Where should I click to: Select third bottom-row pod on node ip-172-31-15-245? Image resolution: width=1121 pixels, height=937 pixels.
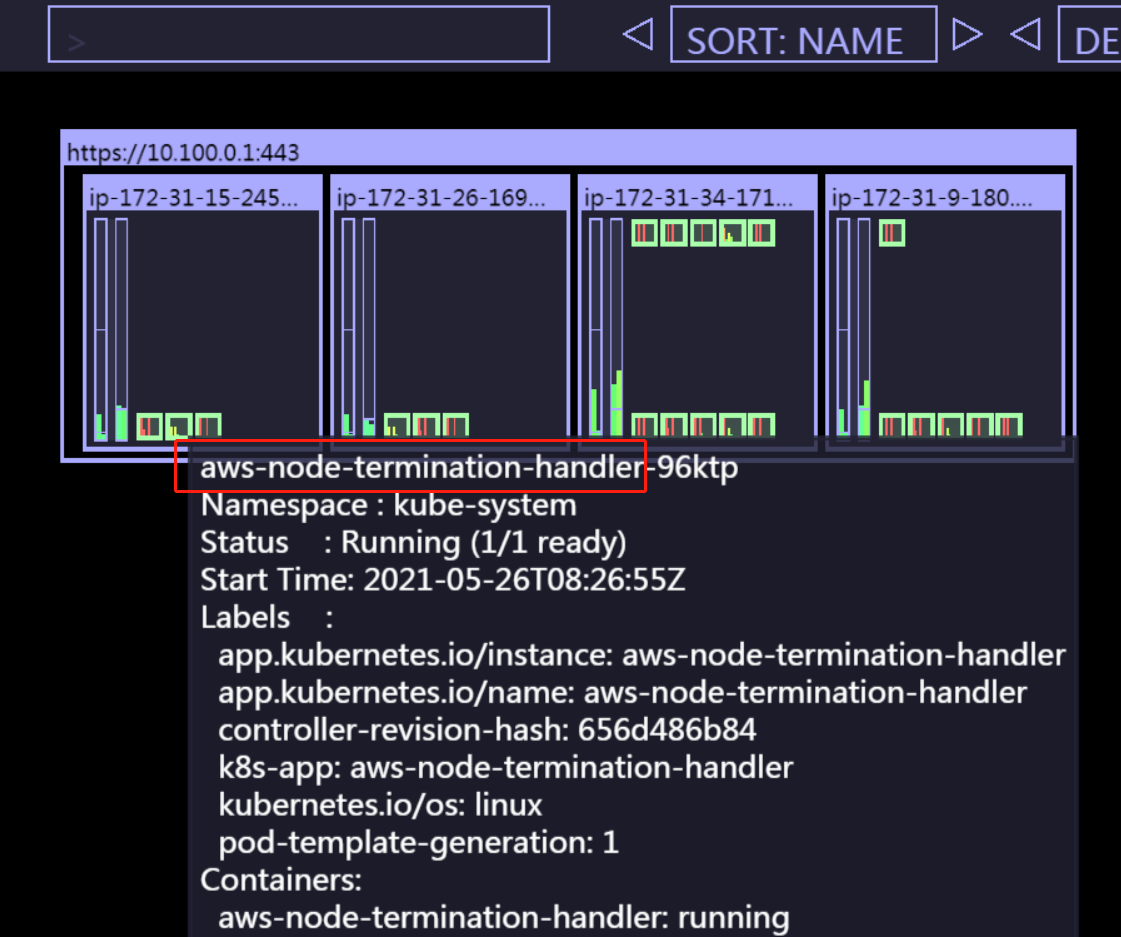pyautogui.click(x=208, y=426)
